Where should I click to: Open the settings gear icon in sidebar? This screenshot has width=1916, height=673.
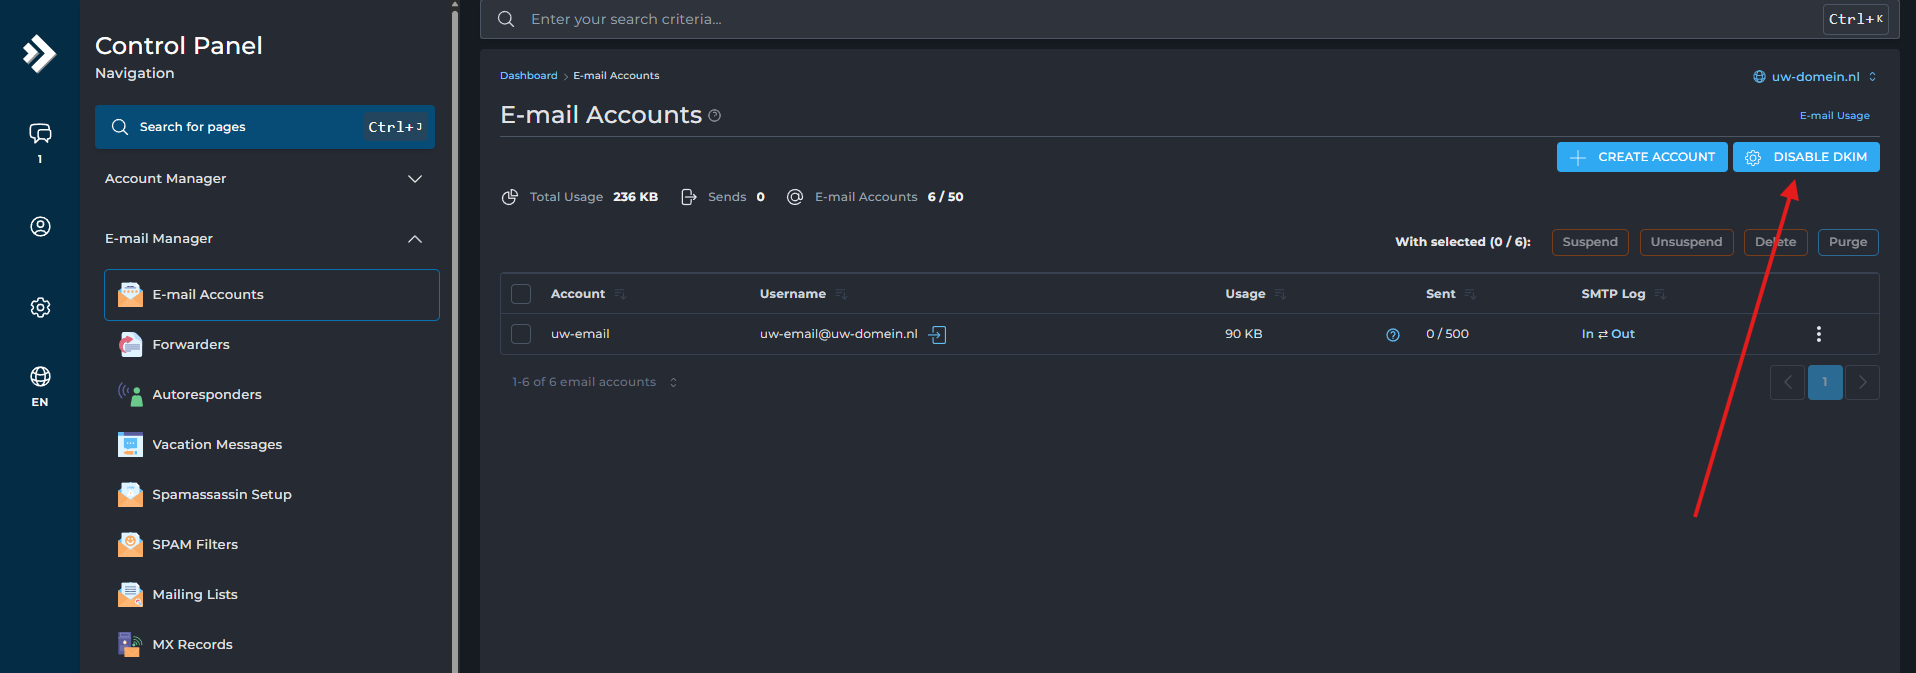click(40, 307)
